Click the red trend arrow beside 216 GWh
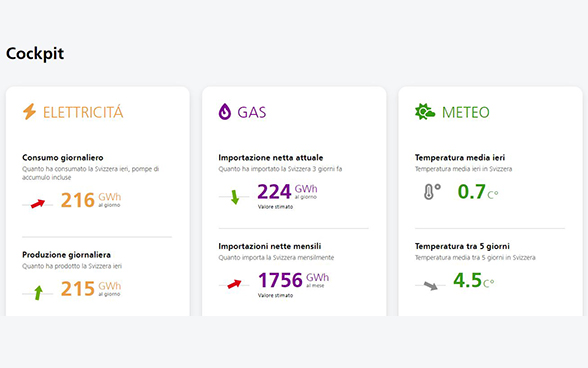This screenshot has height=368, width=588. 38,204
